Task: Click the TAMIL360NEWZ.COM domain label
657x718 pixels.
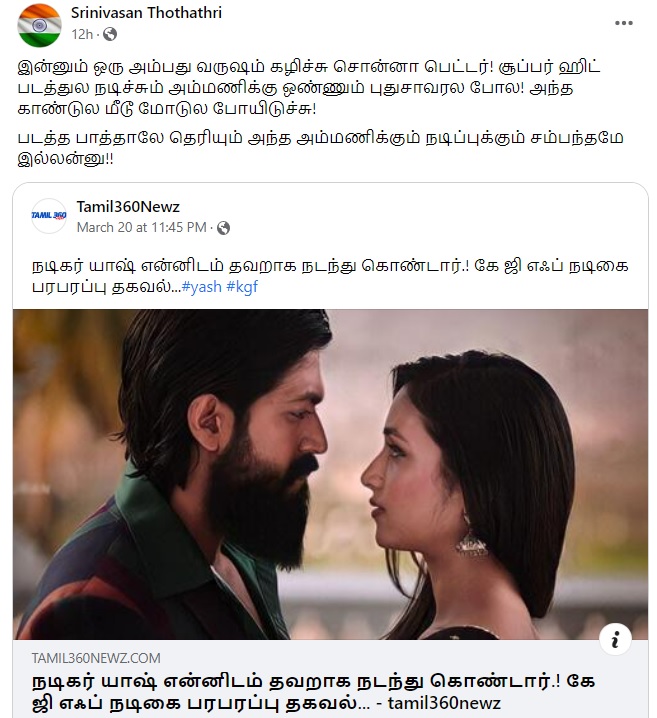Action: click(x=96, y=658)
